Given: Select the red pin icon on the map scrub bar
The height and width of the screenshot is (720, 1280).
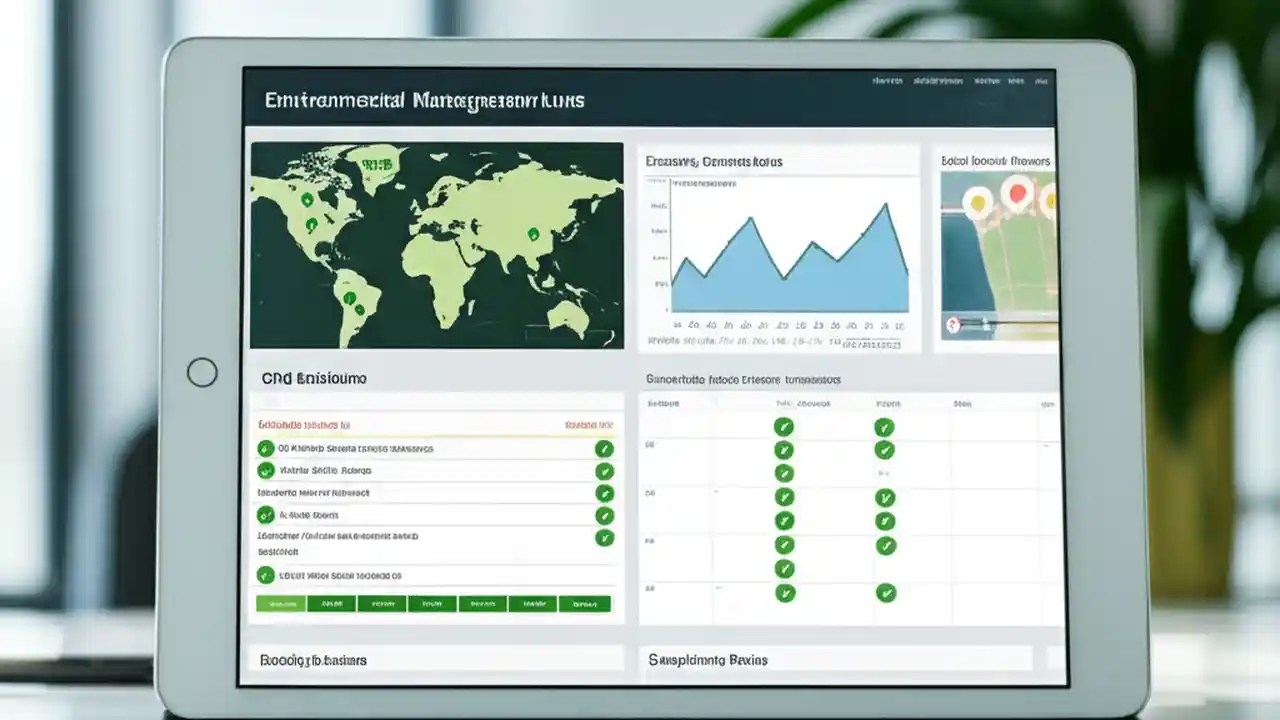Looking at the screenshot, I should coord(952,324).
